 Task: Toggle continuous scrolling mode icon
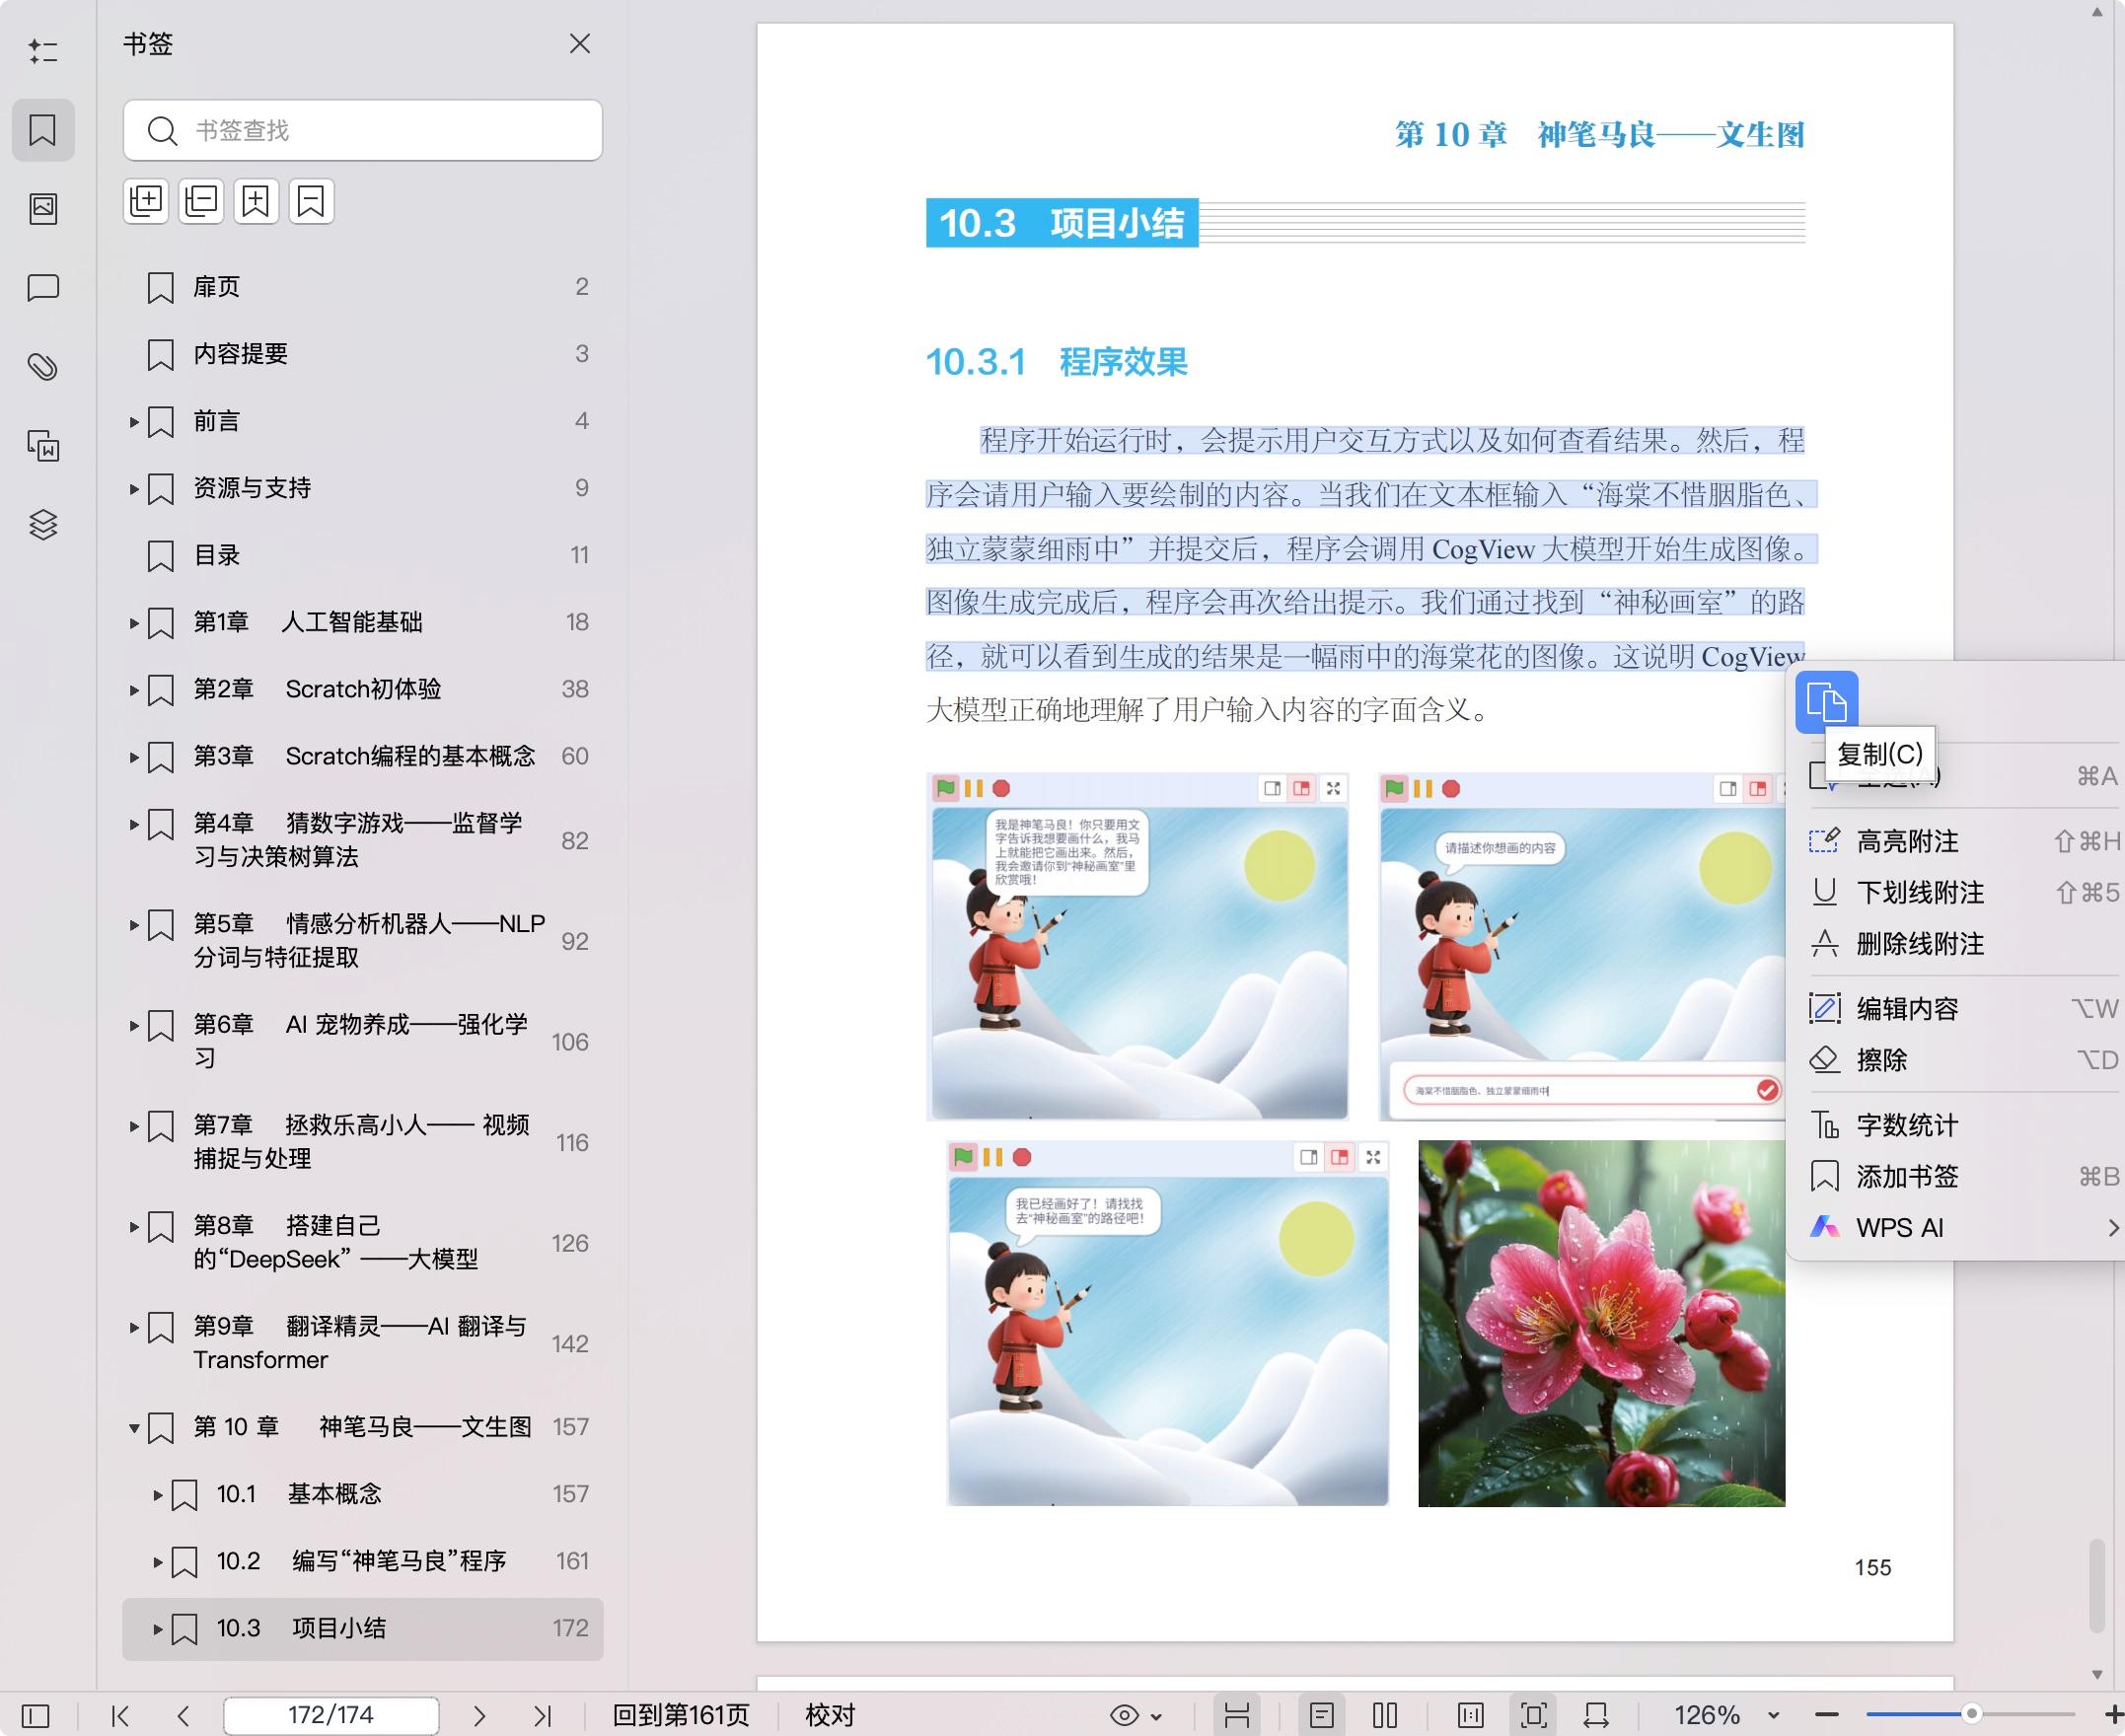[x=1237, y=1716]
